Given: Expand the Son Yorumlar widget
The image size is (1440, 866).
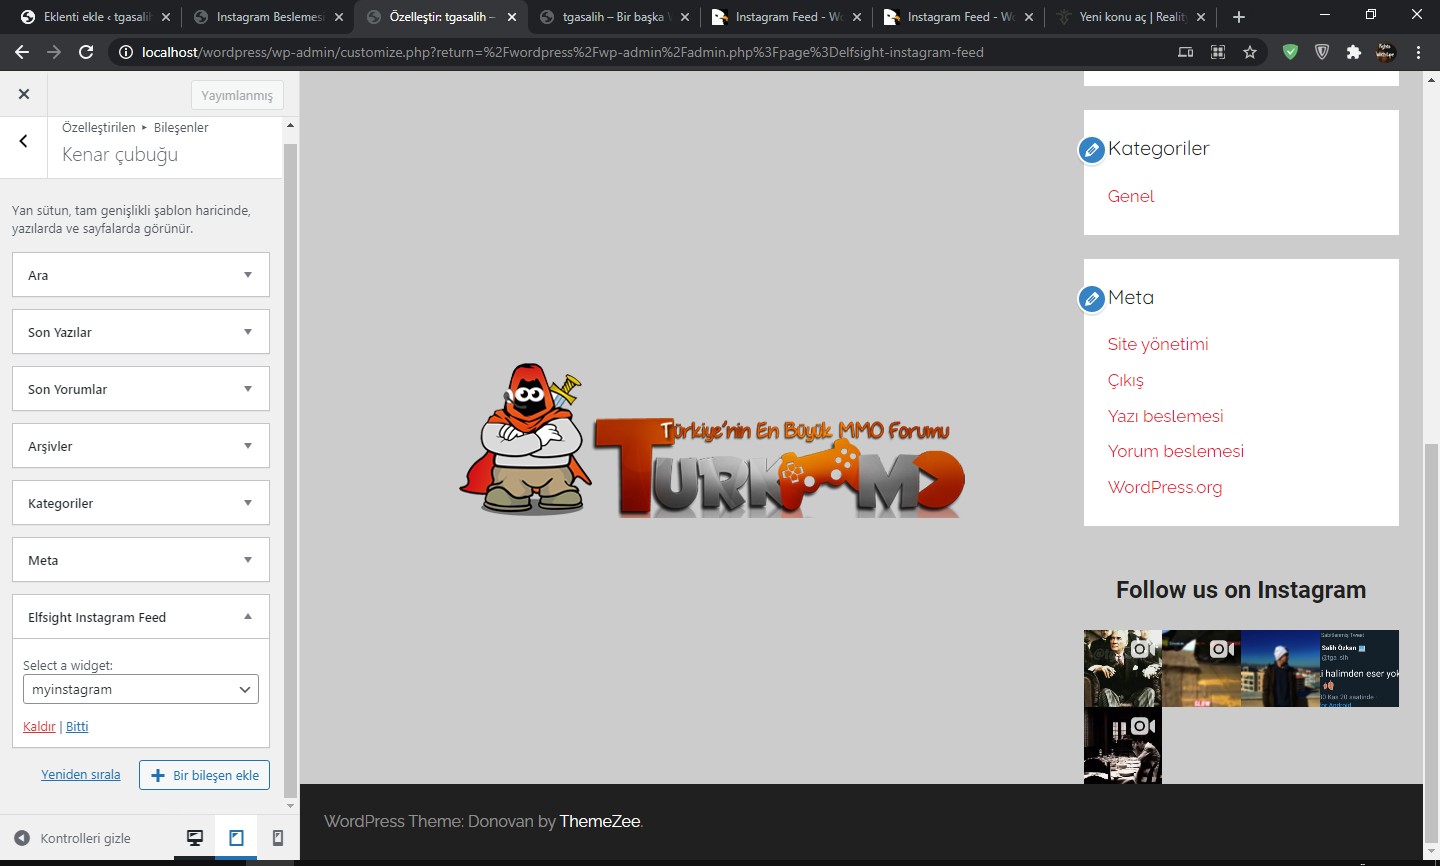Looking at the screenshot, I should click(141, 389).
